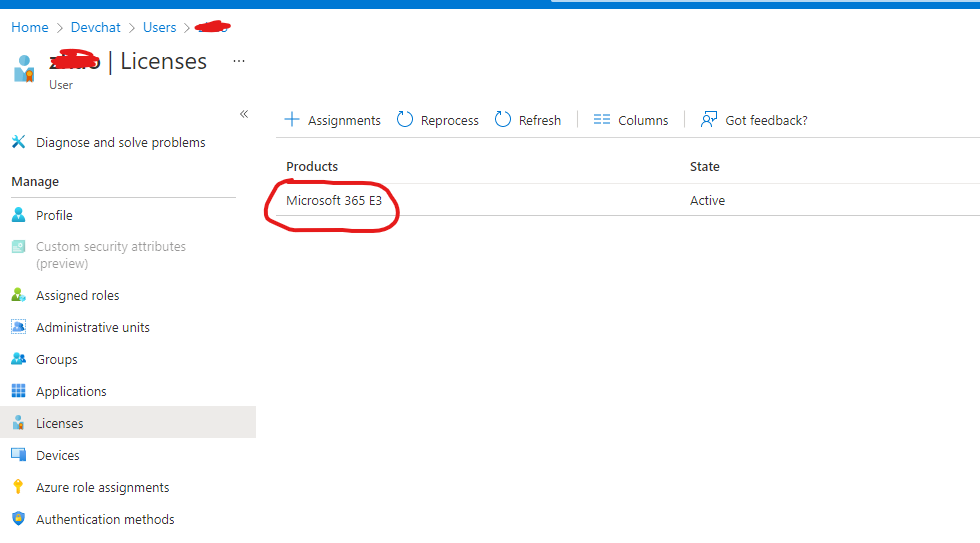Select the Microsoft 365 E3 product row

pyautogui.click(x=334, y=201)
